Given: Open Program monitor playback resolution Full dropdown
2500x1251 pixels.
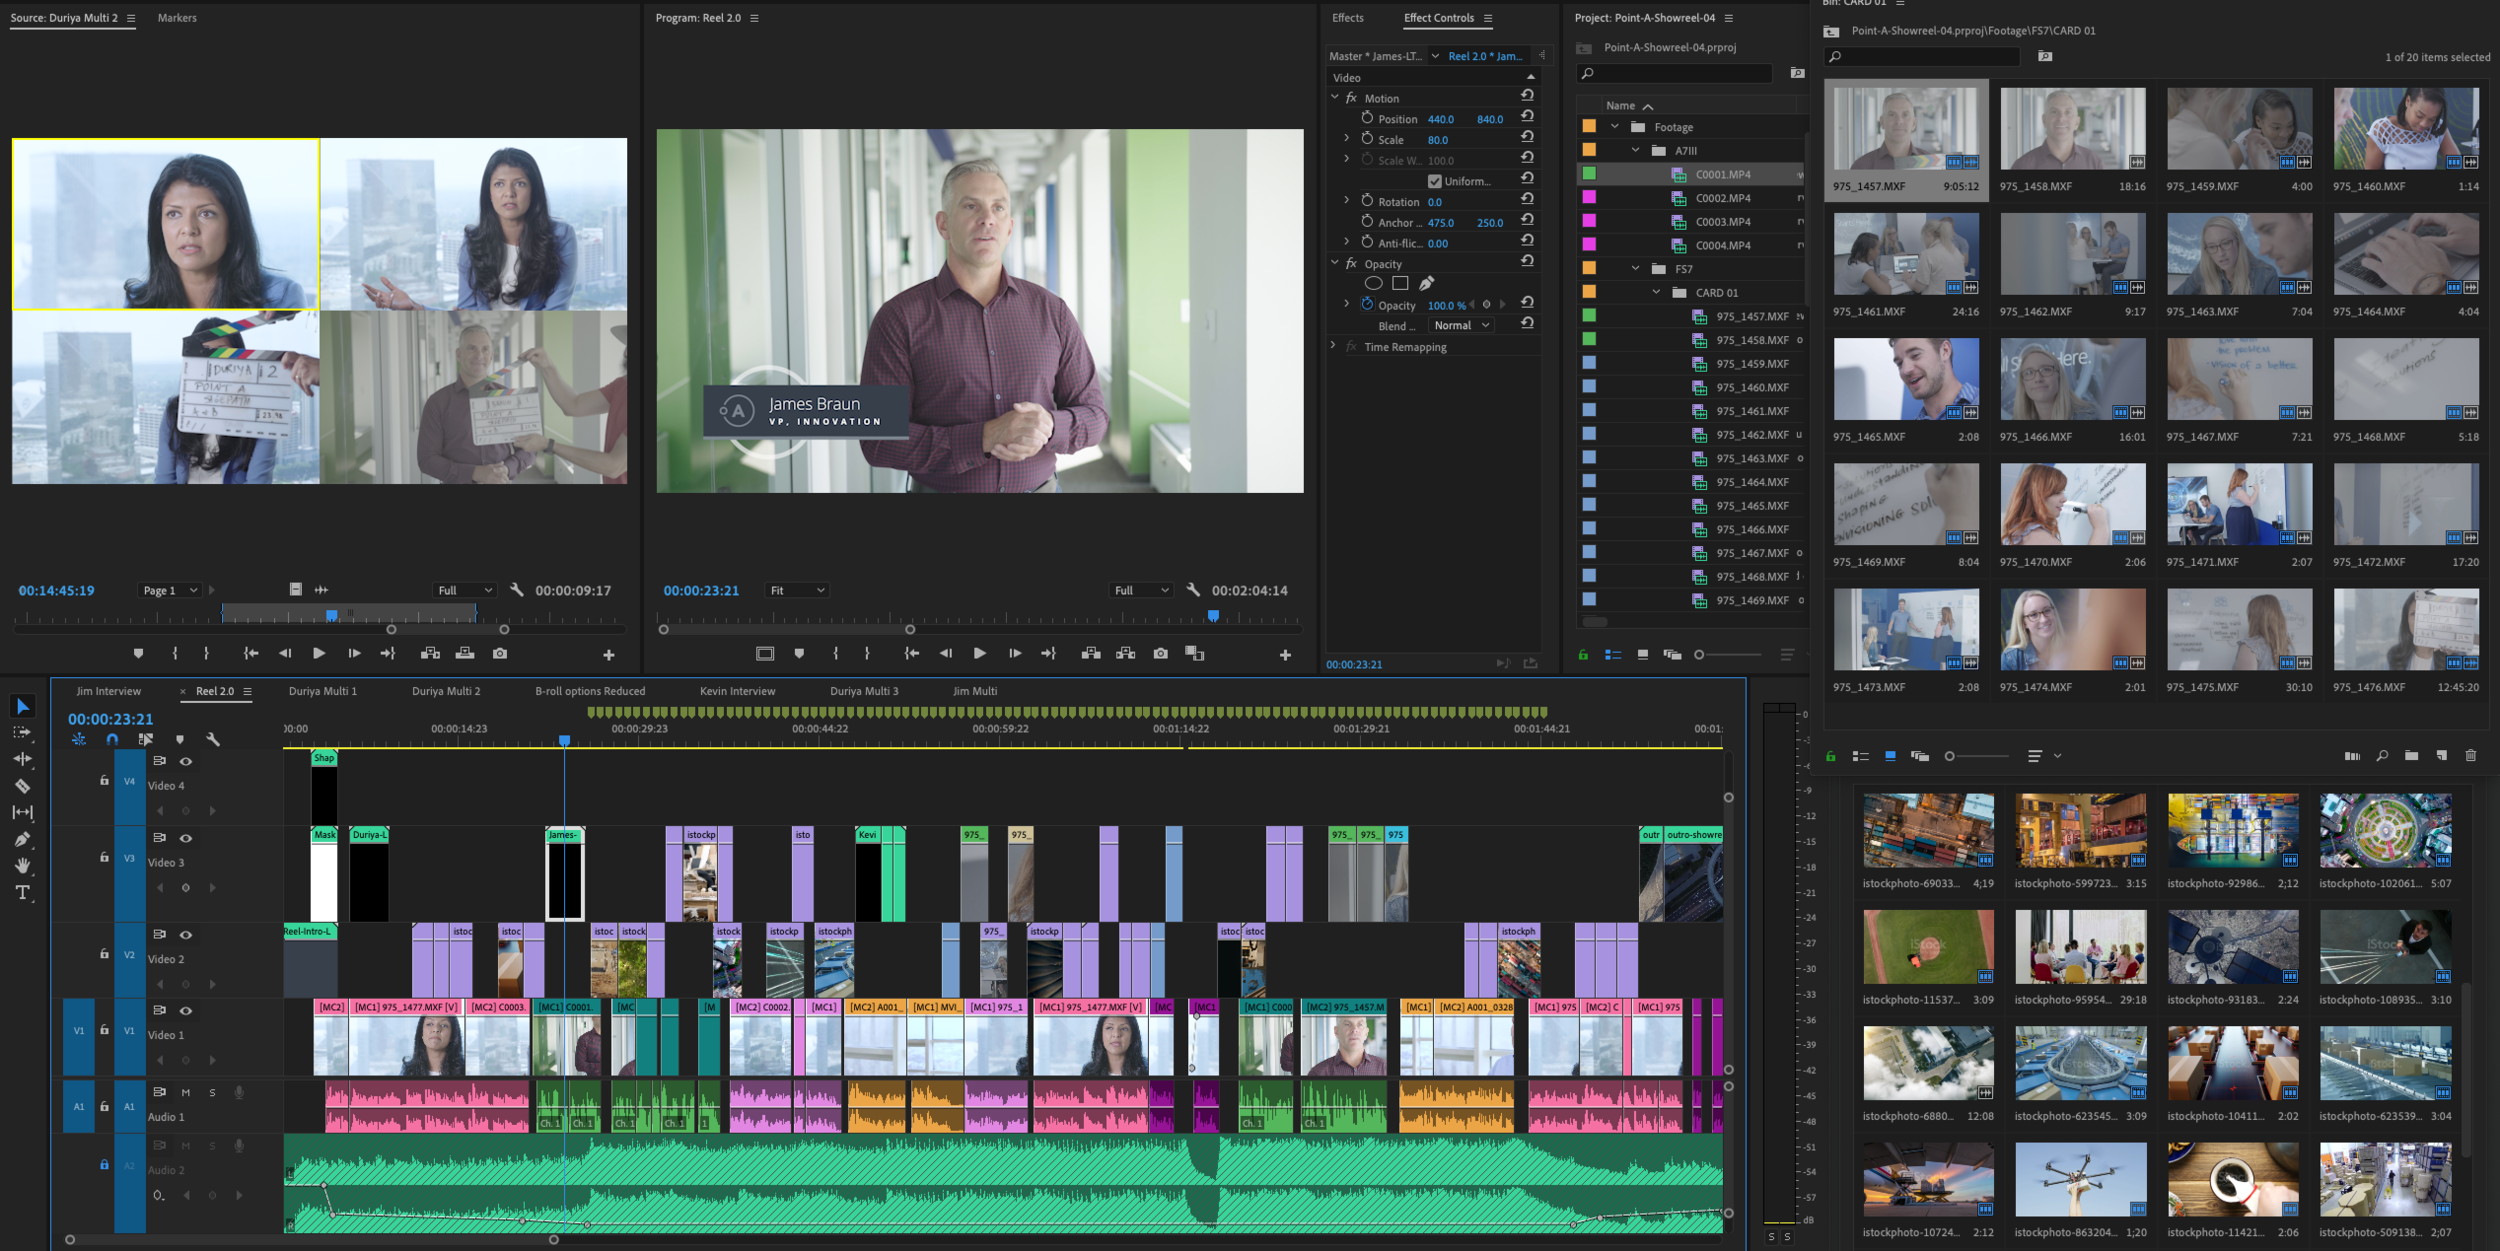Looking at the screenshot, I should point(1141,591).
